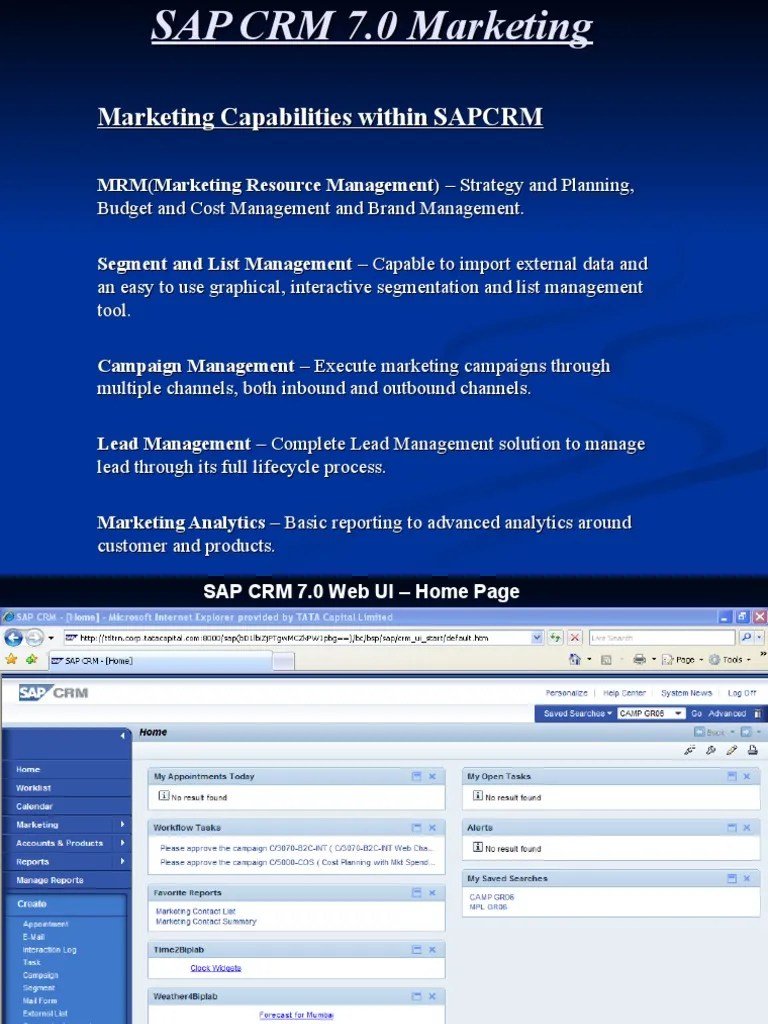The height and width of the screenshot is (1024, 768).
Task: Open Marketing in the navigation bar
Action: pyautogui.click(x=37, y=825)
